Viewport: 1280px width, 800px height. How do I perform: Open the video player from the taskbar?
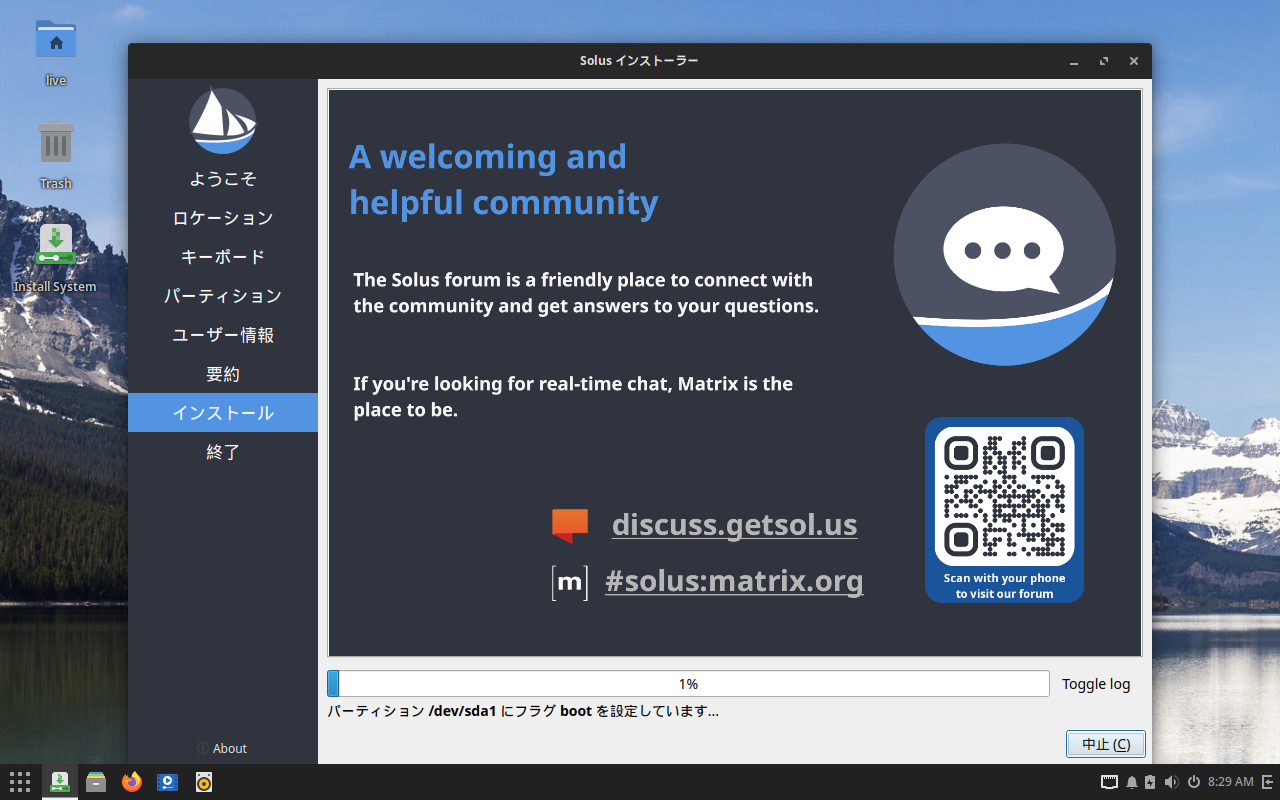click(168, 782)
